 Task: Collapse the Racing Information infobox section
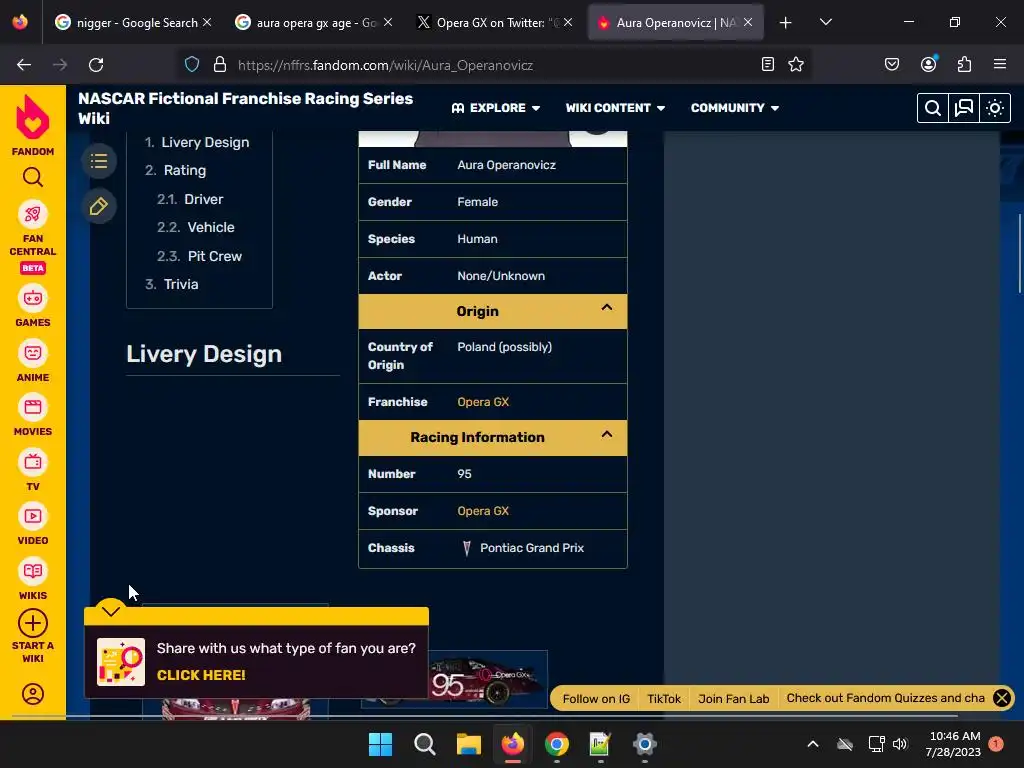click(x=607, y=434)
